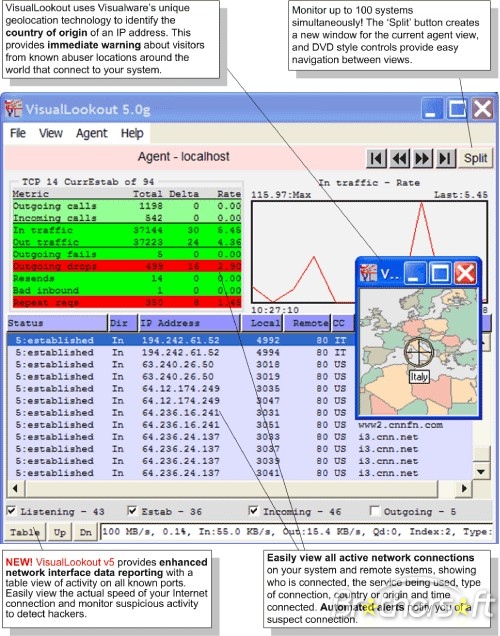Click the Remote column header
500x636 pixels.
point(307,323)
